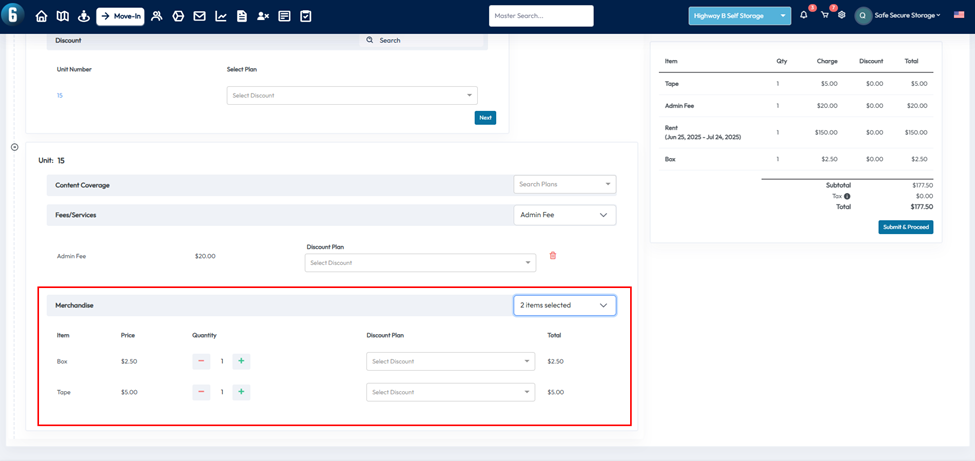Increase Tape quantity with plus button
975x461 pixels.
[241, 392]
